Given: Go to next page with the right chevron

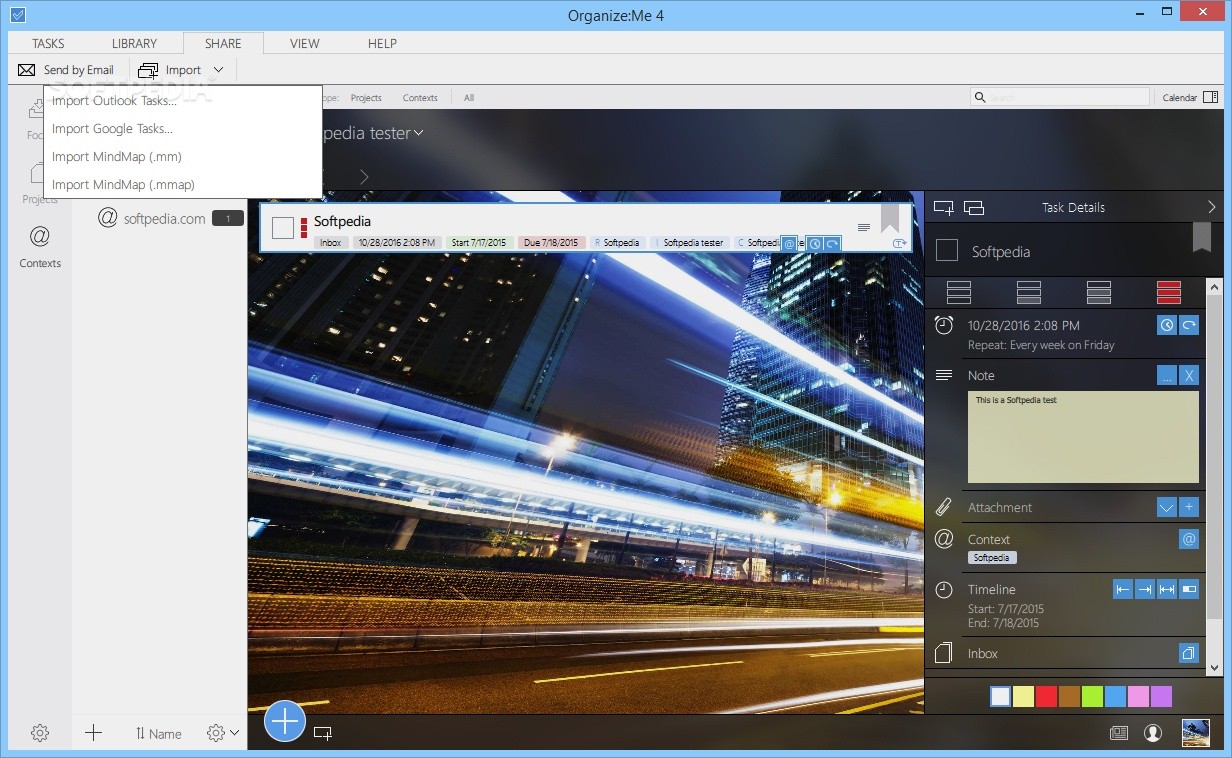Looking at the screenshot, I should click(364, 177).
